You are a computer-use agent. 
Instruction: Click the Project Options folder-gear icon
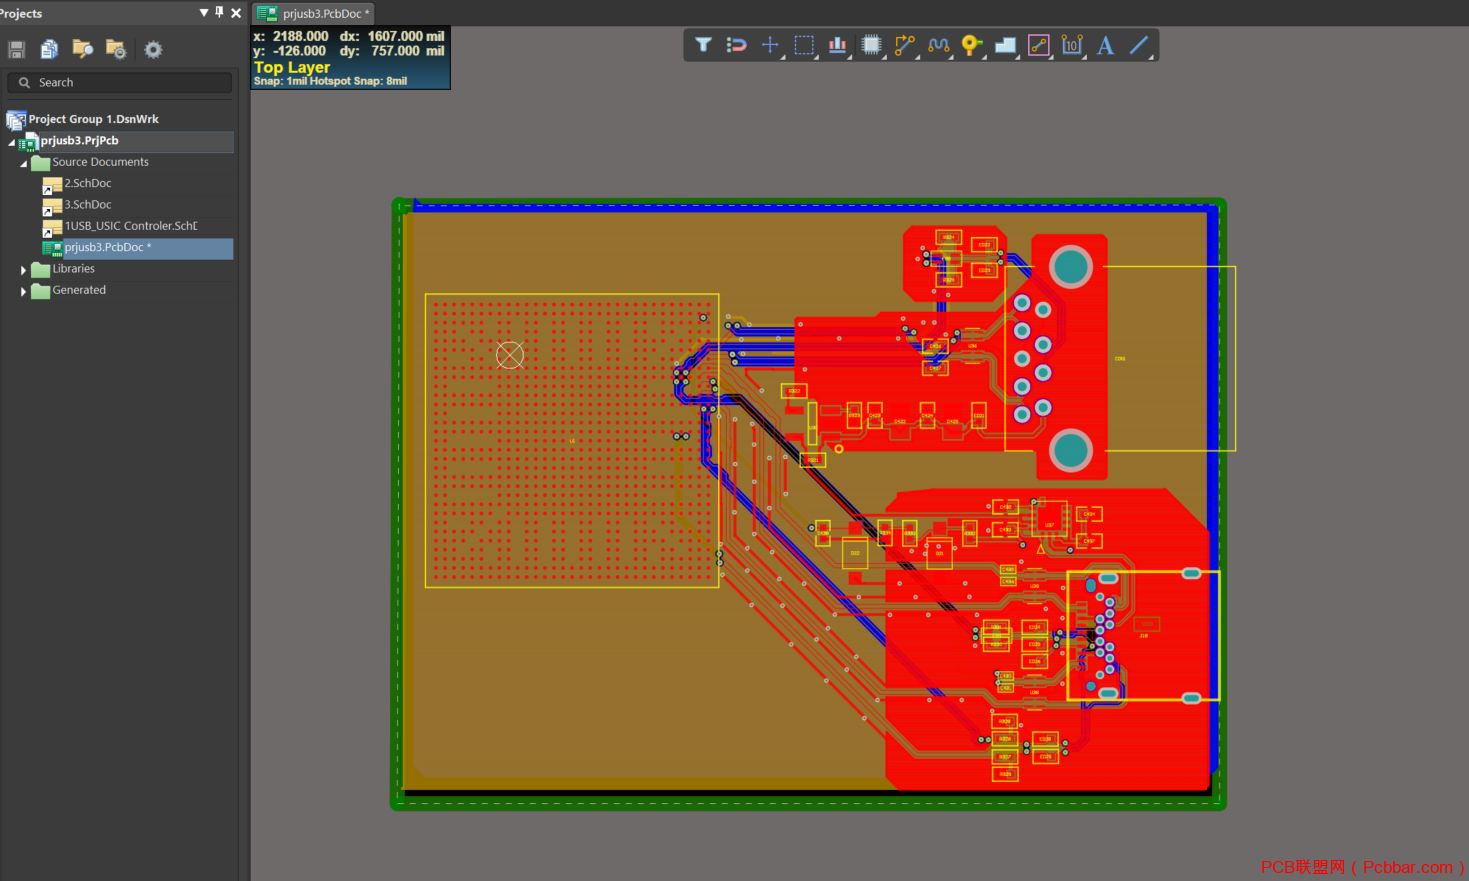116,49
